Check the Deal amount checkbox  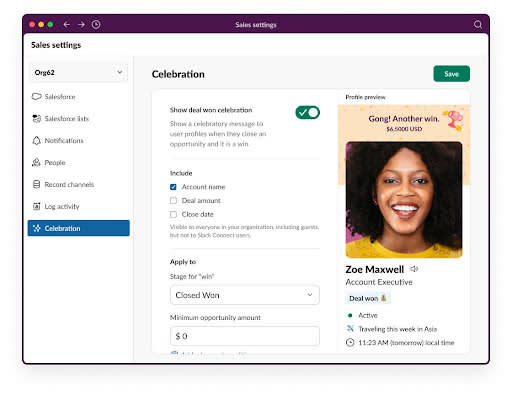click(173, 200)
